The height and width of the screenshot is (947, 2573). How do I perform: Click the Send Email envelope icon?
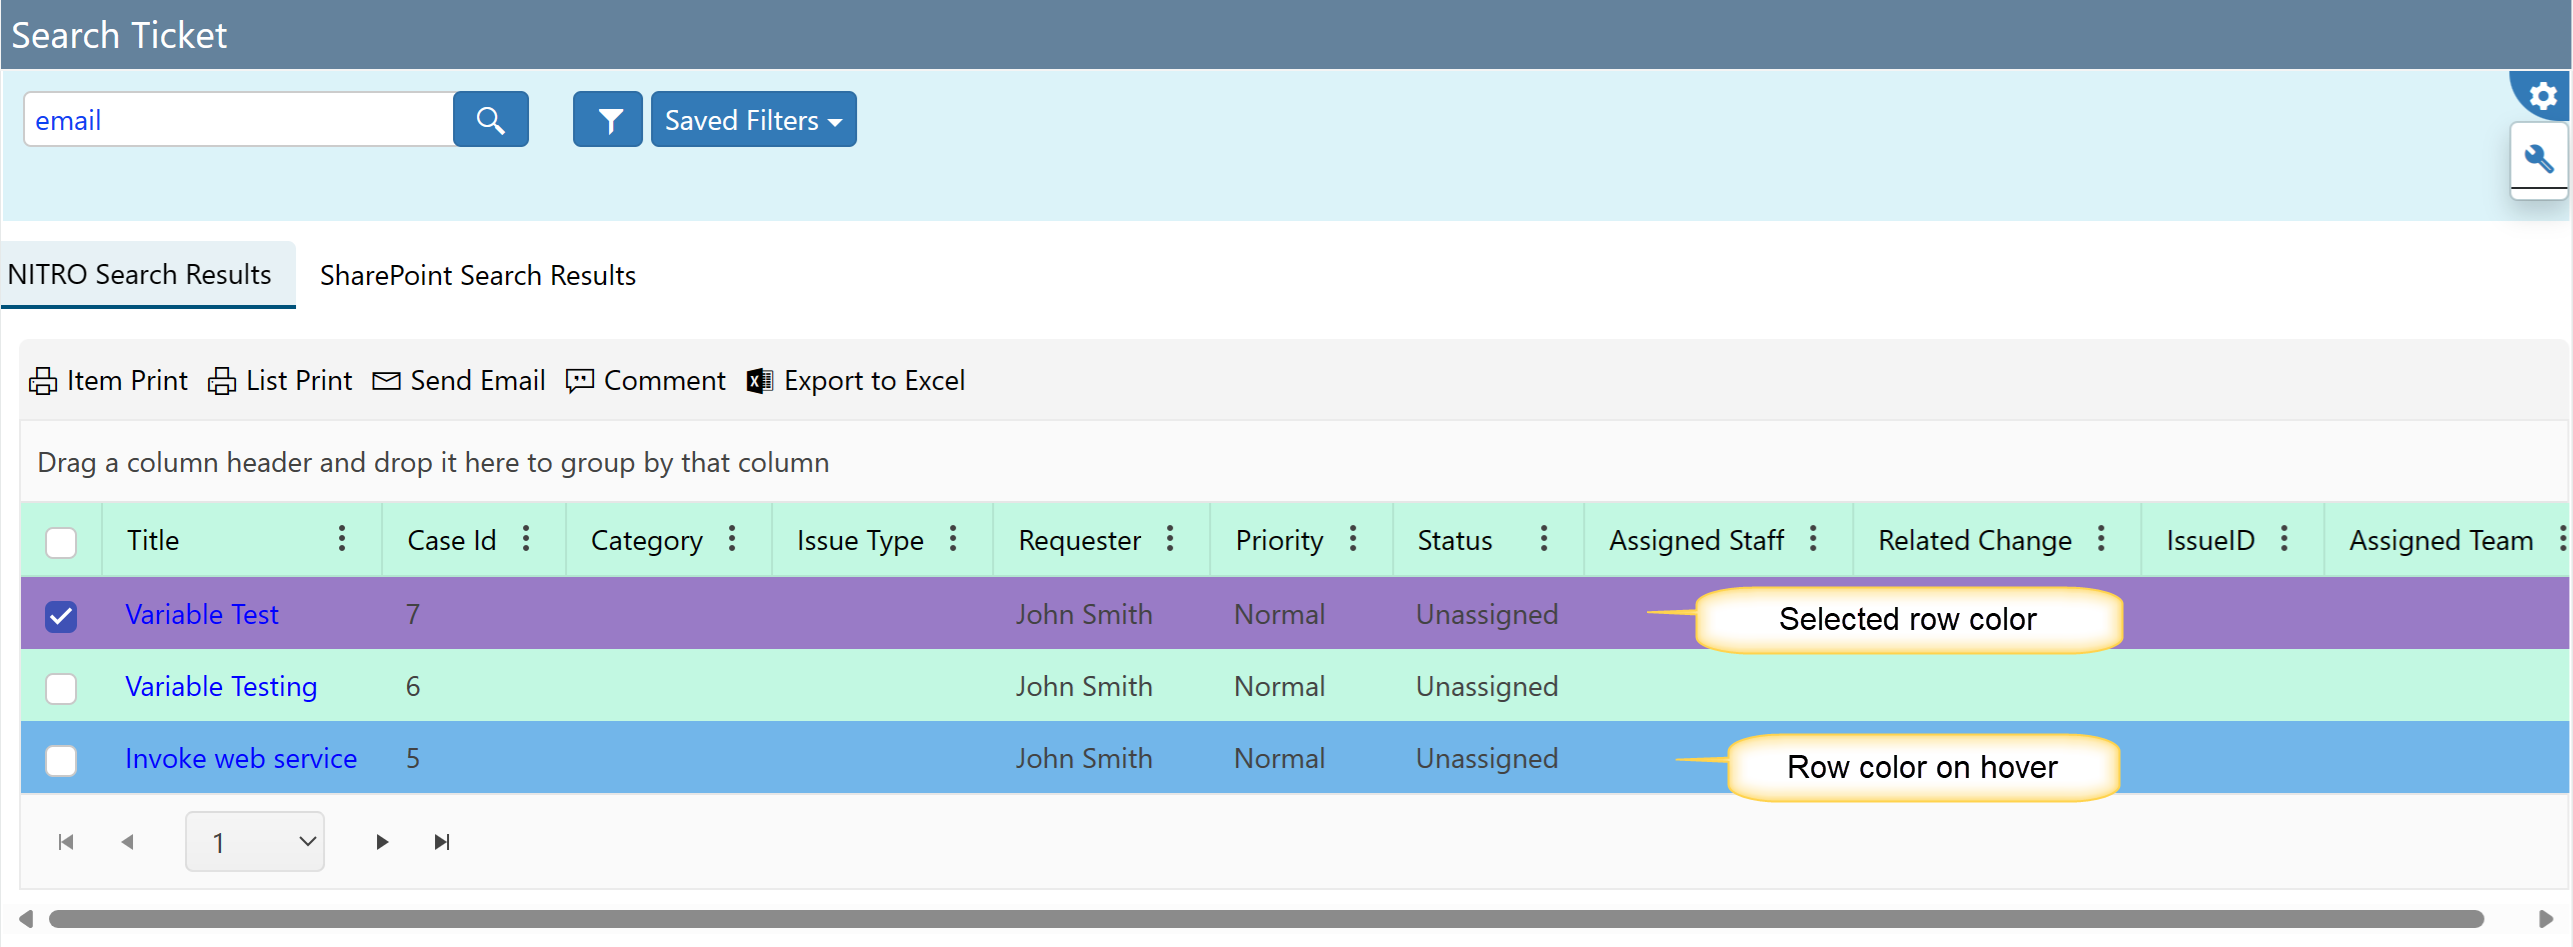tap(386, 381)
